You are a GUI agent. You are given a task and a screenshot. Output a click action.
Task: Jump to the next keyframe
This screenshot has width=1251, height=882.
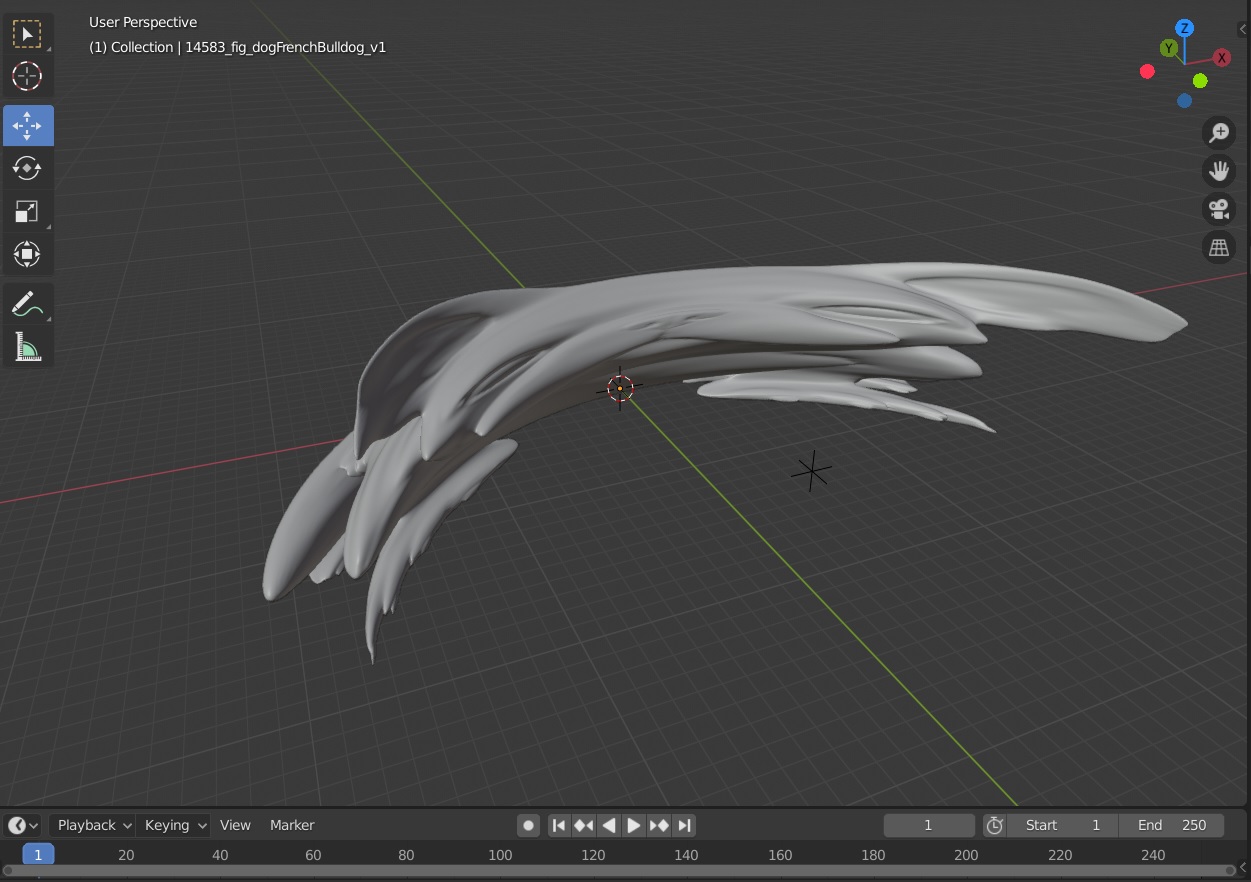[x=659, y=825]
